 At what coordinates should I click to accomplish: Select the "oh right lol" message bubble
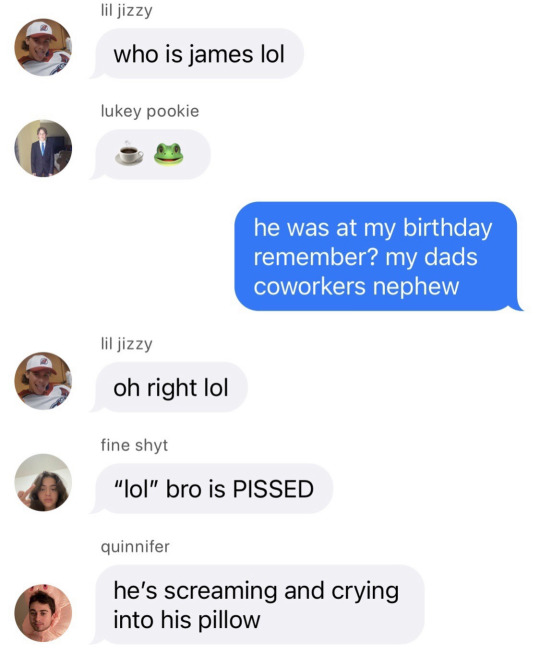click(x=169, y=387)
